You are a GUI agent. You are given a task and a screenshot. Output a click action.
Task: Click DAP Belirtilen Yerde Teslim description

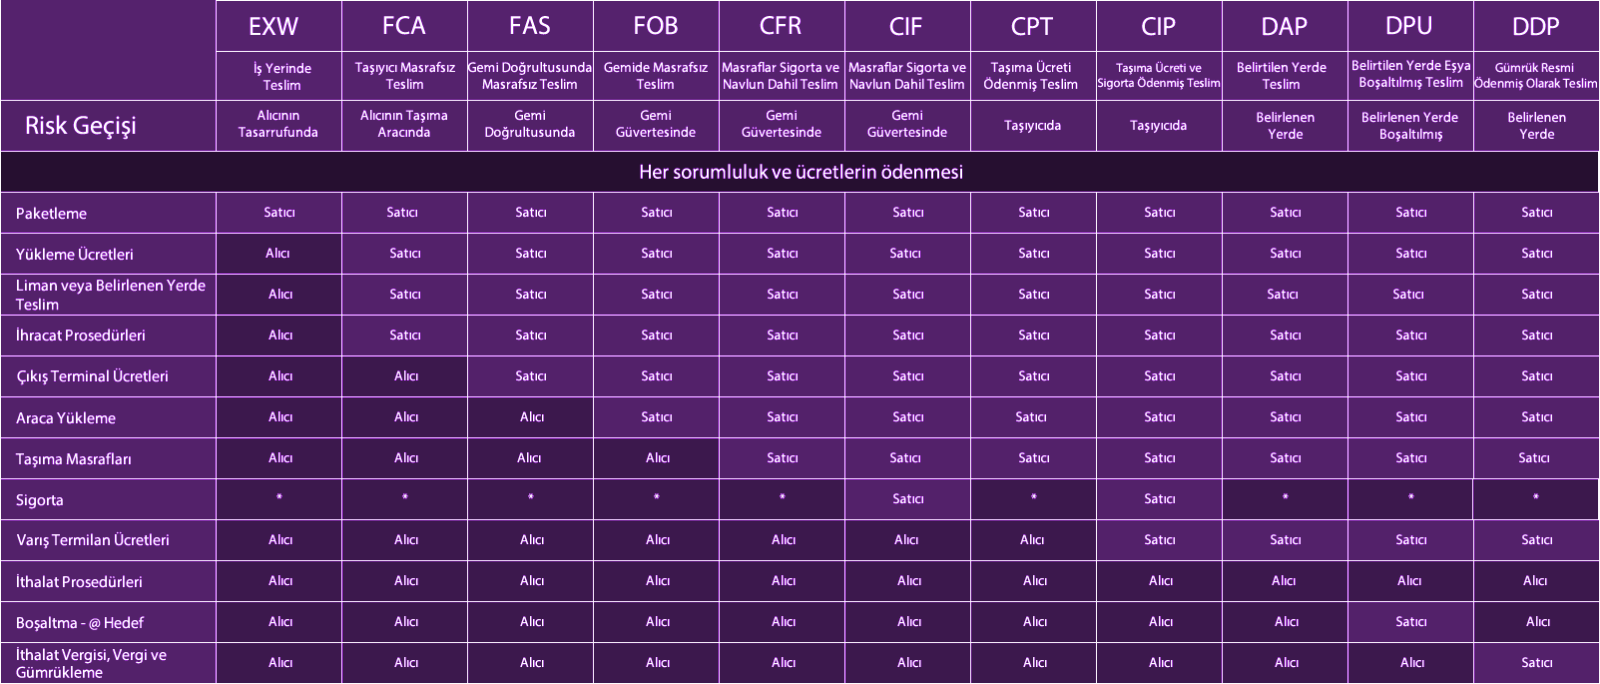coord(1281,76)
